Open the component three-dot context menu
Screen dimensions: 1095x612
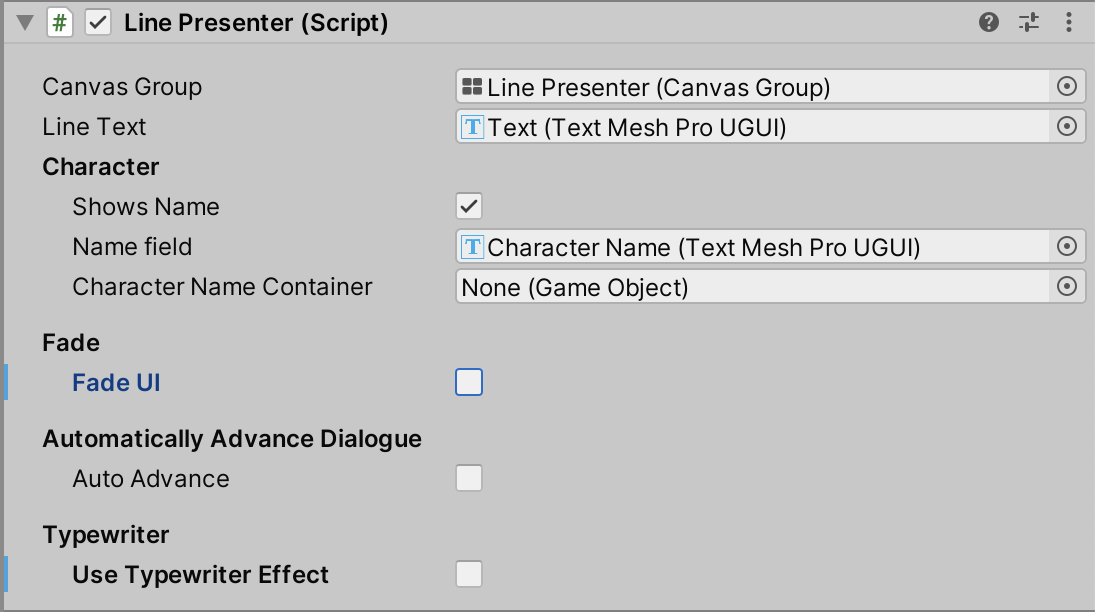1069,22
